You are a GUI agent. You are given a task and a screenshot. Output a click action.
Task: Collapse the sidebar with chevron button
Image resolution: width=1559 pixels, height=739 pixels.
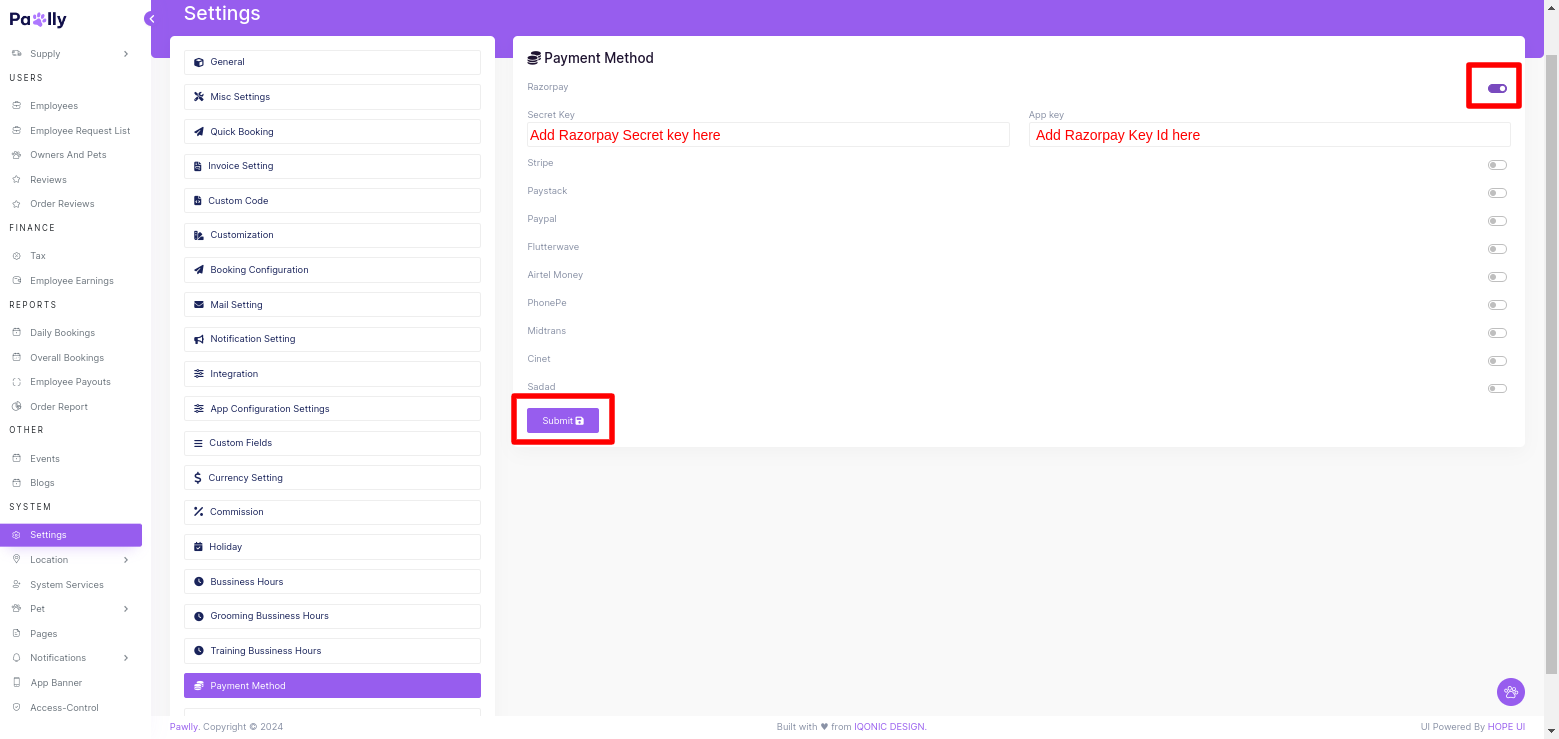coord(151,19)
